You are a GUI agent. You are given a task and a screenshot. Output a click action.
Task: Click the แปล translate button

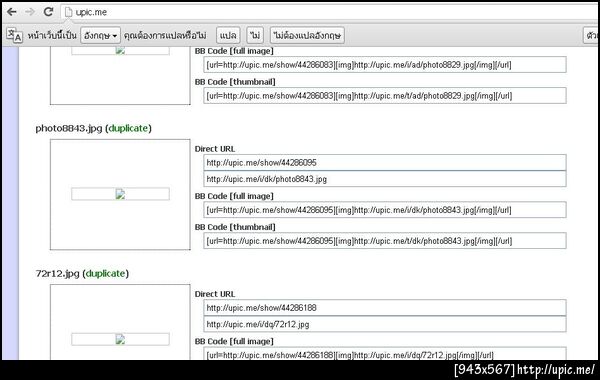[228, 36]
